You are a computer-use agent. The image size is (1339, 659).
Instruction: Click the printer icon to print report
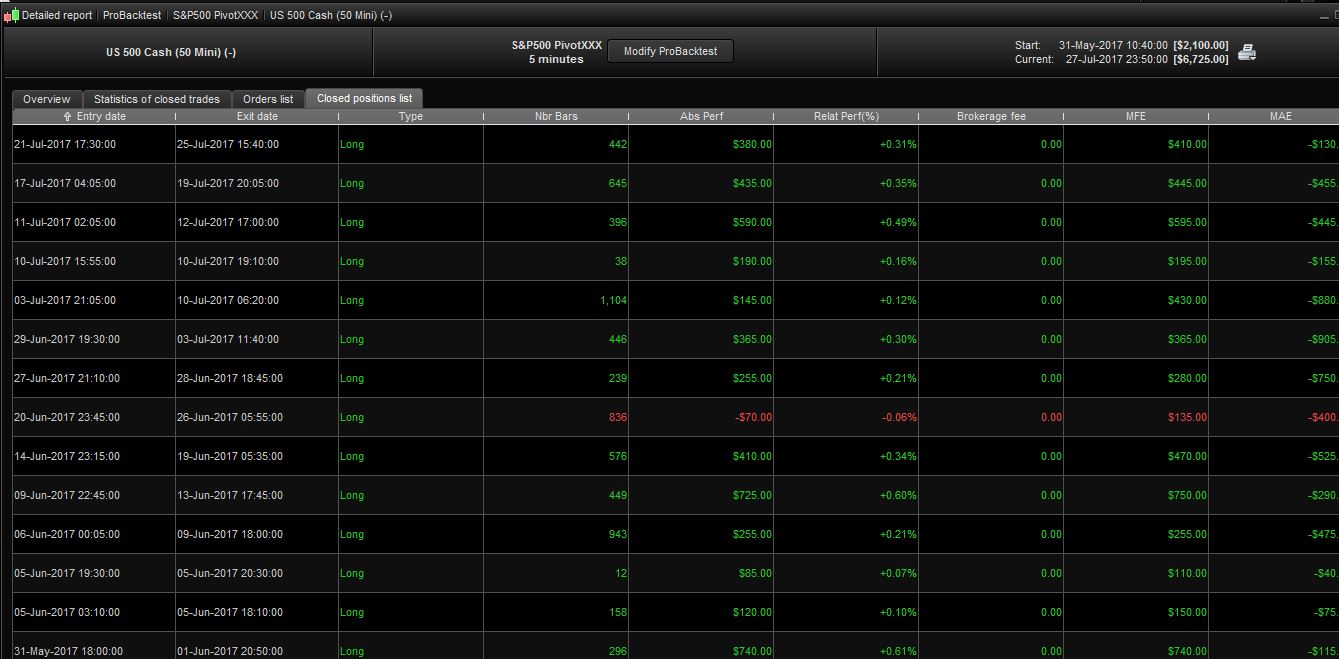1247,52
